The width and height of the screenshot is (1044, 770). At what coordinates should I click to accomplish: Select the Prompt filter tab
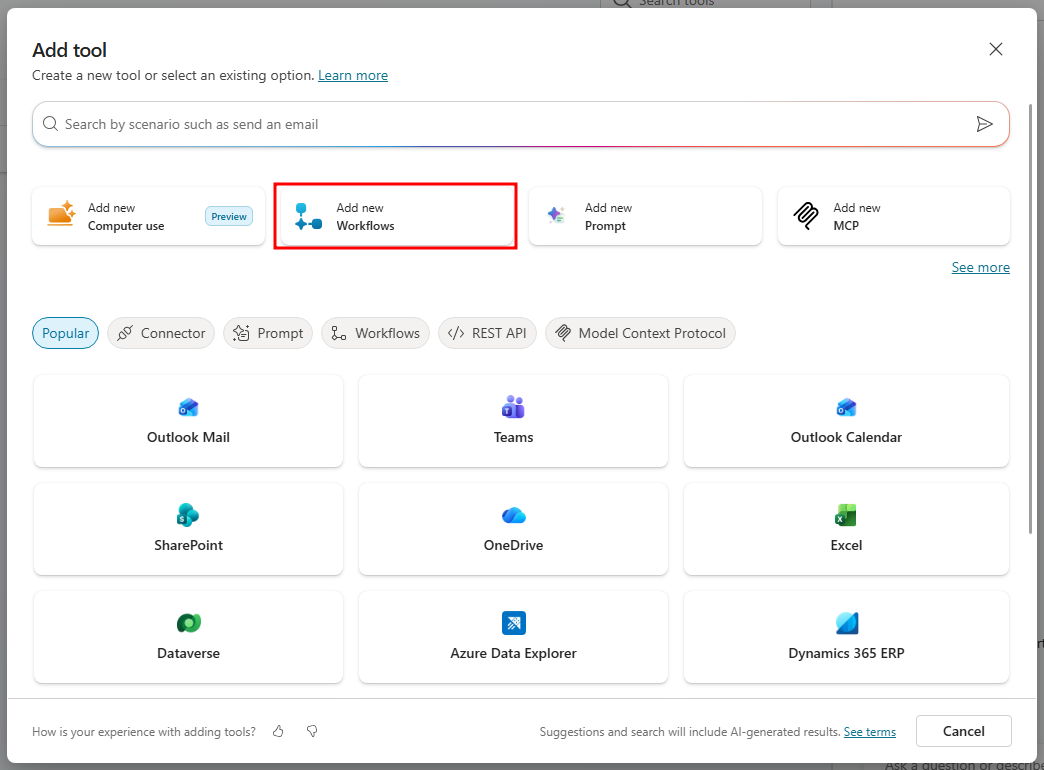click(x=268, y=333)
